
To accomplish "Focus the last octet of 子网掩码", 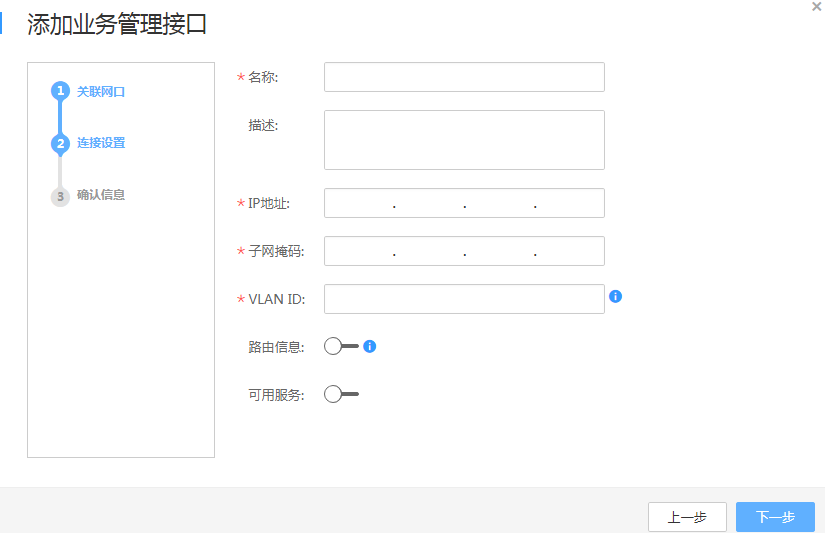I will 570,251.
